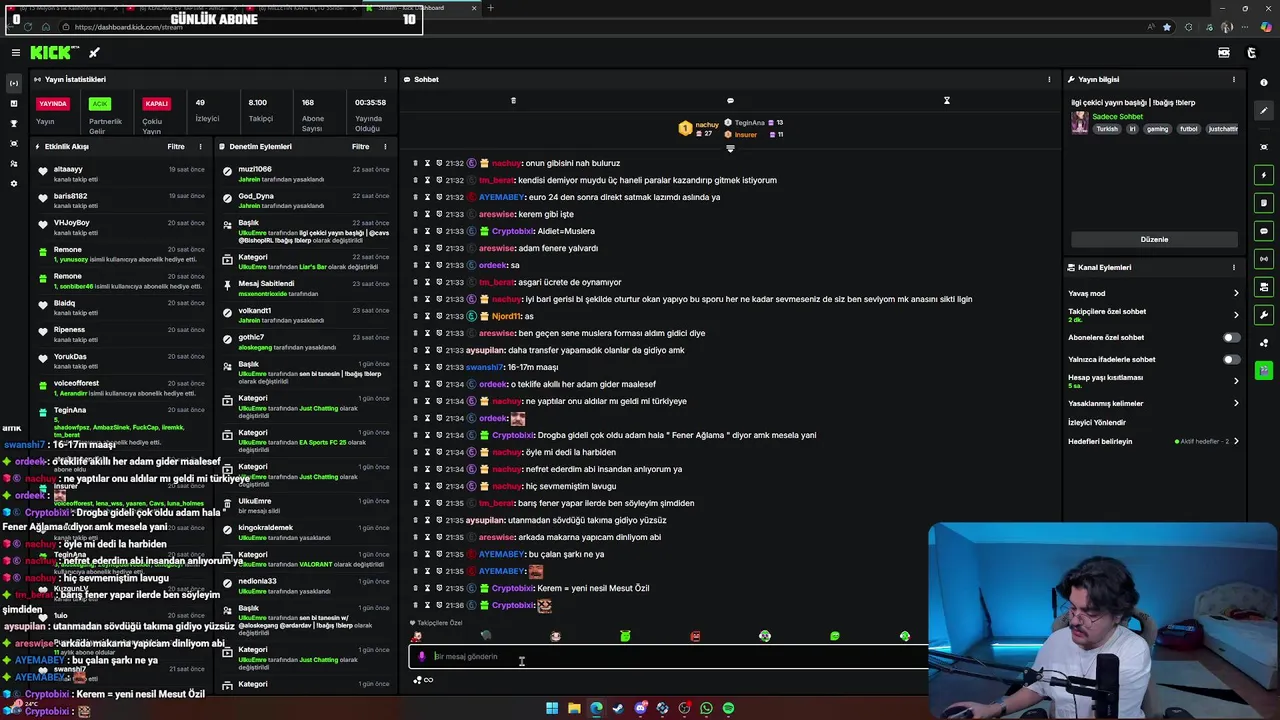Expand Yasaklanmış kelimeler settings

1236,403
